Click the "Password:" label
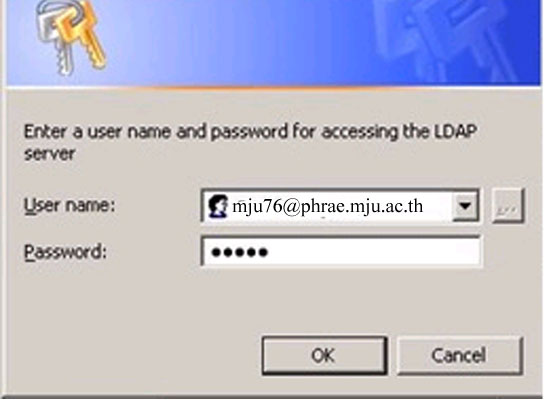The image size is (544, 400). tap(65, 252)
